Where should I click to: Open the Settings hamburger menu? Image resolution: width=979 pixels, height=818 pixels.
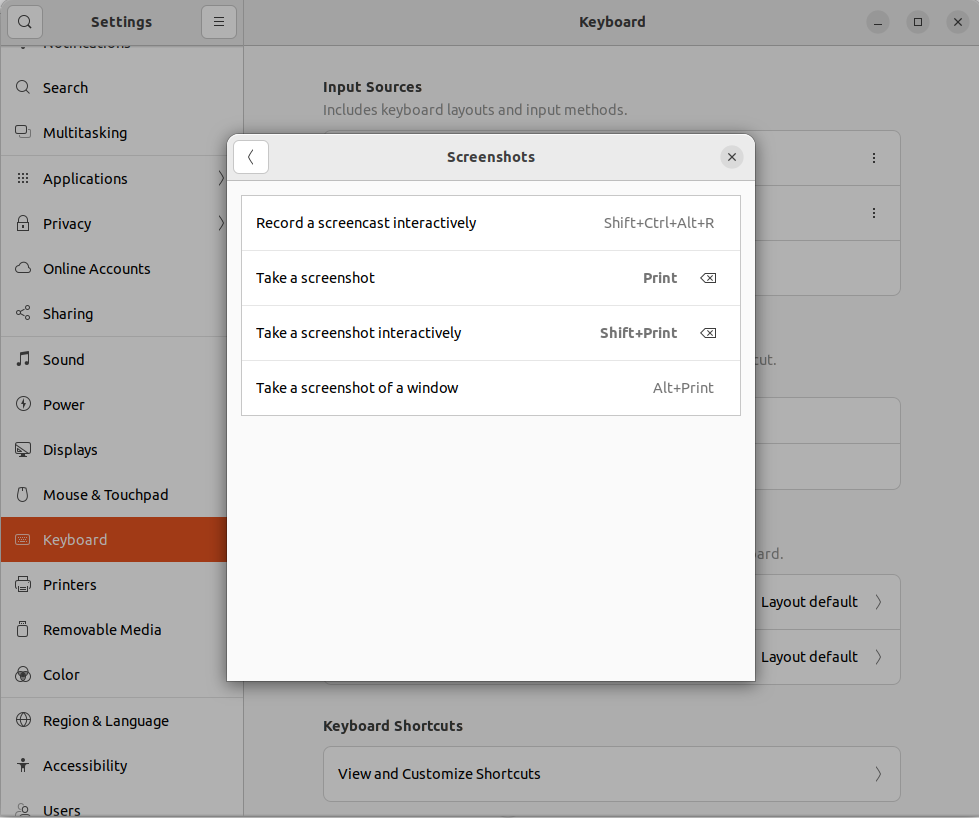coord(219,22)
